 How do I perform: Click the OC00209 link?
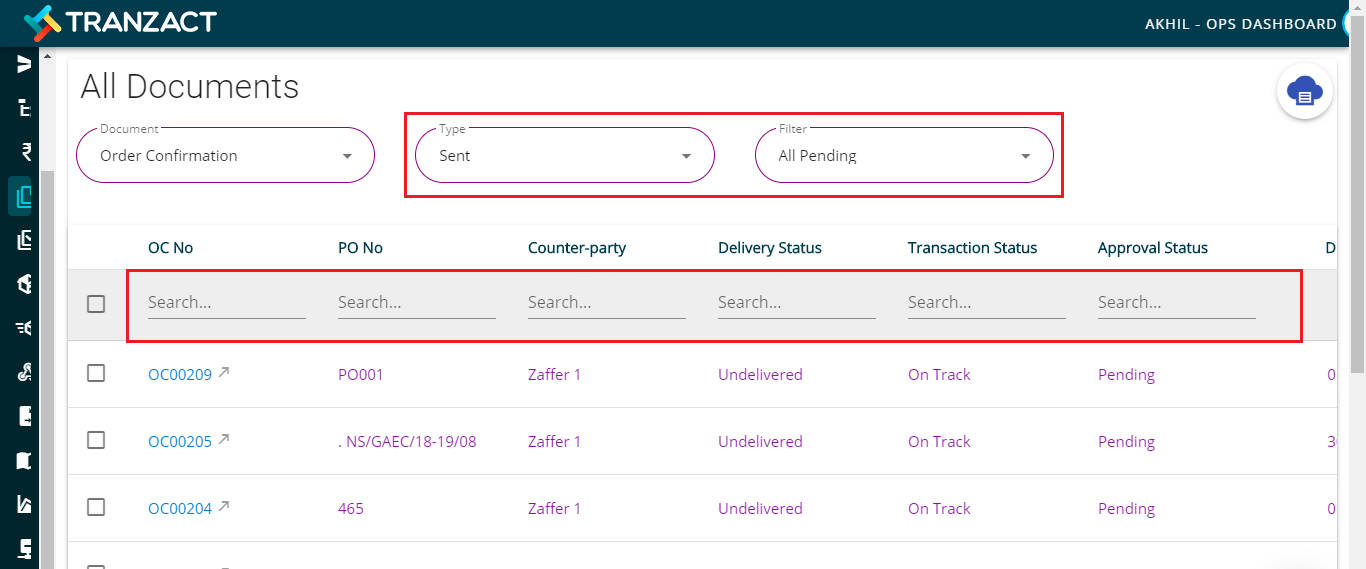180,375
